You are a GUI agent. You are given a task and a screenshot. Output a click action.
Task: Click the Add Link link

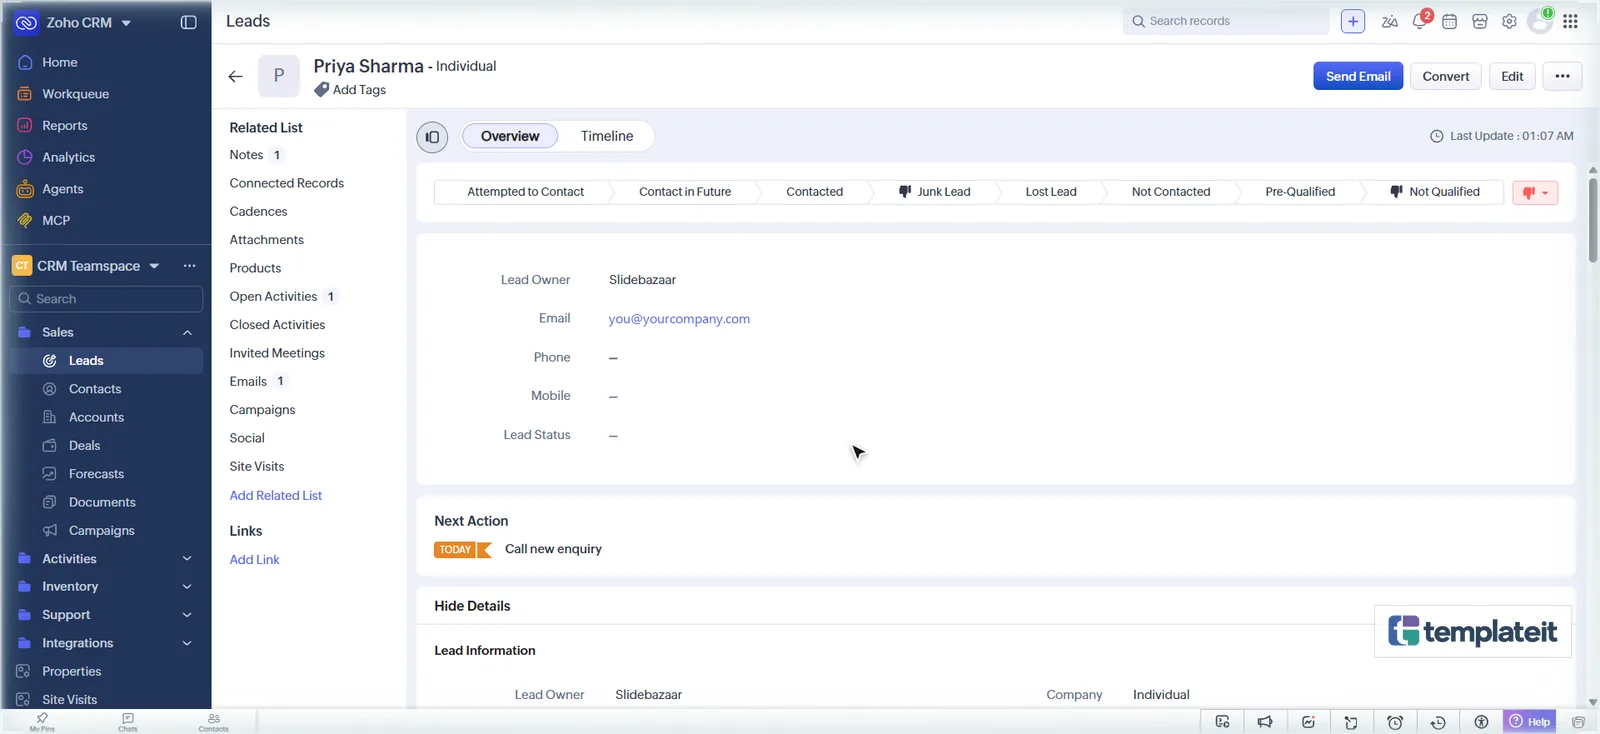pyautogui.click(x=254, y=560)
